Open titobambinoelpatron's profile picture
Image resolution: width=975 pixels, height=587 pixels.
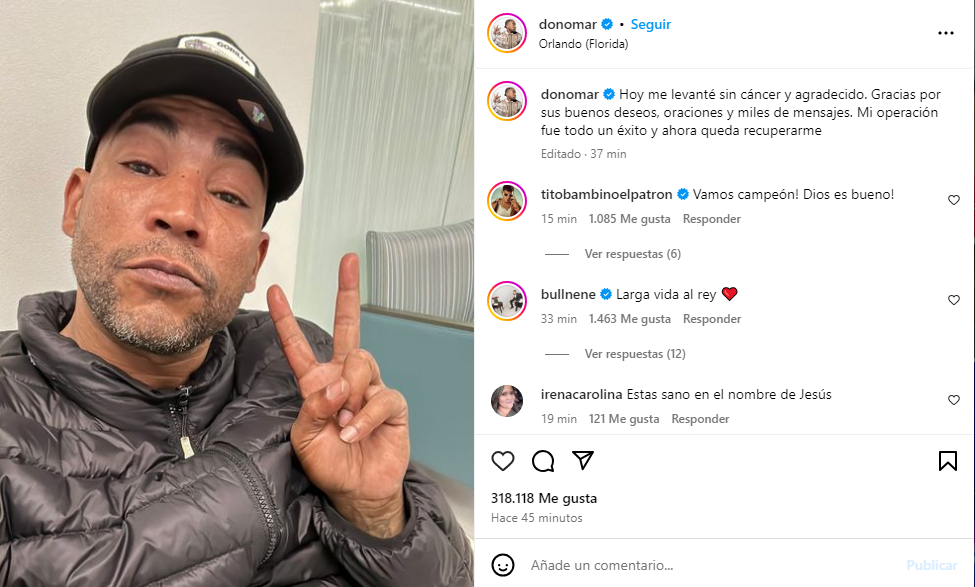(507, 201)
